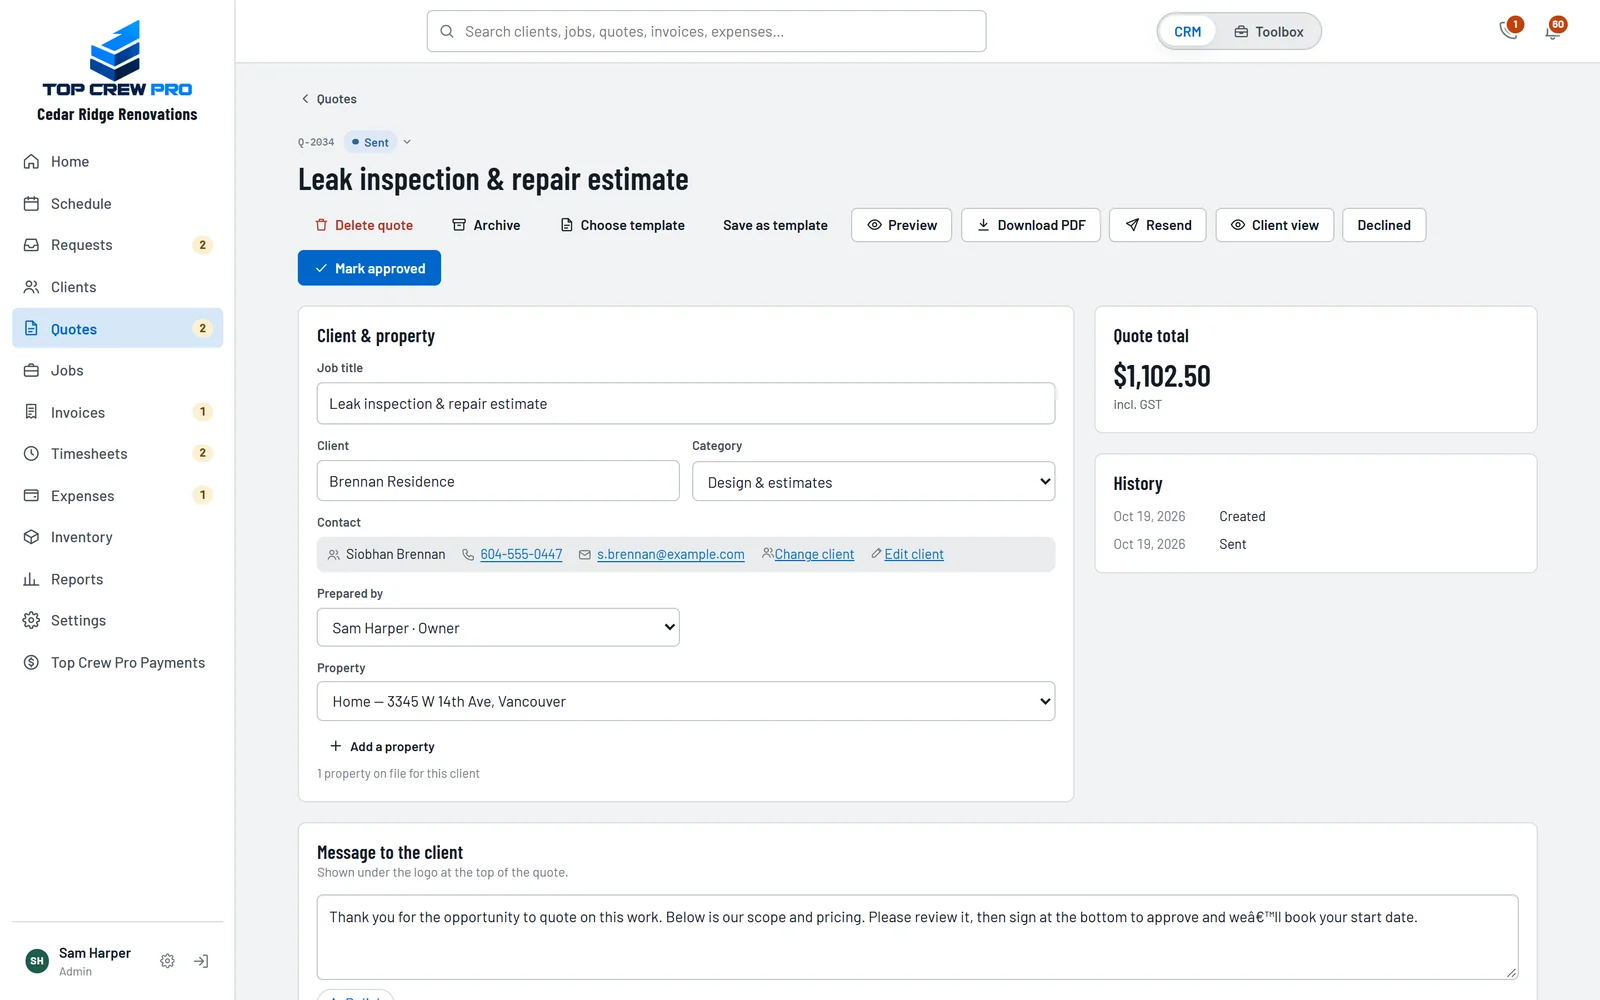Switch to CRM mode
The height and width of the screenshot is (1000, 1600).
[1187, 32]
